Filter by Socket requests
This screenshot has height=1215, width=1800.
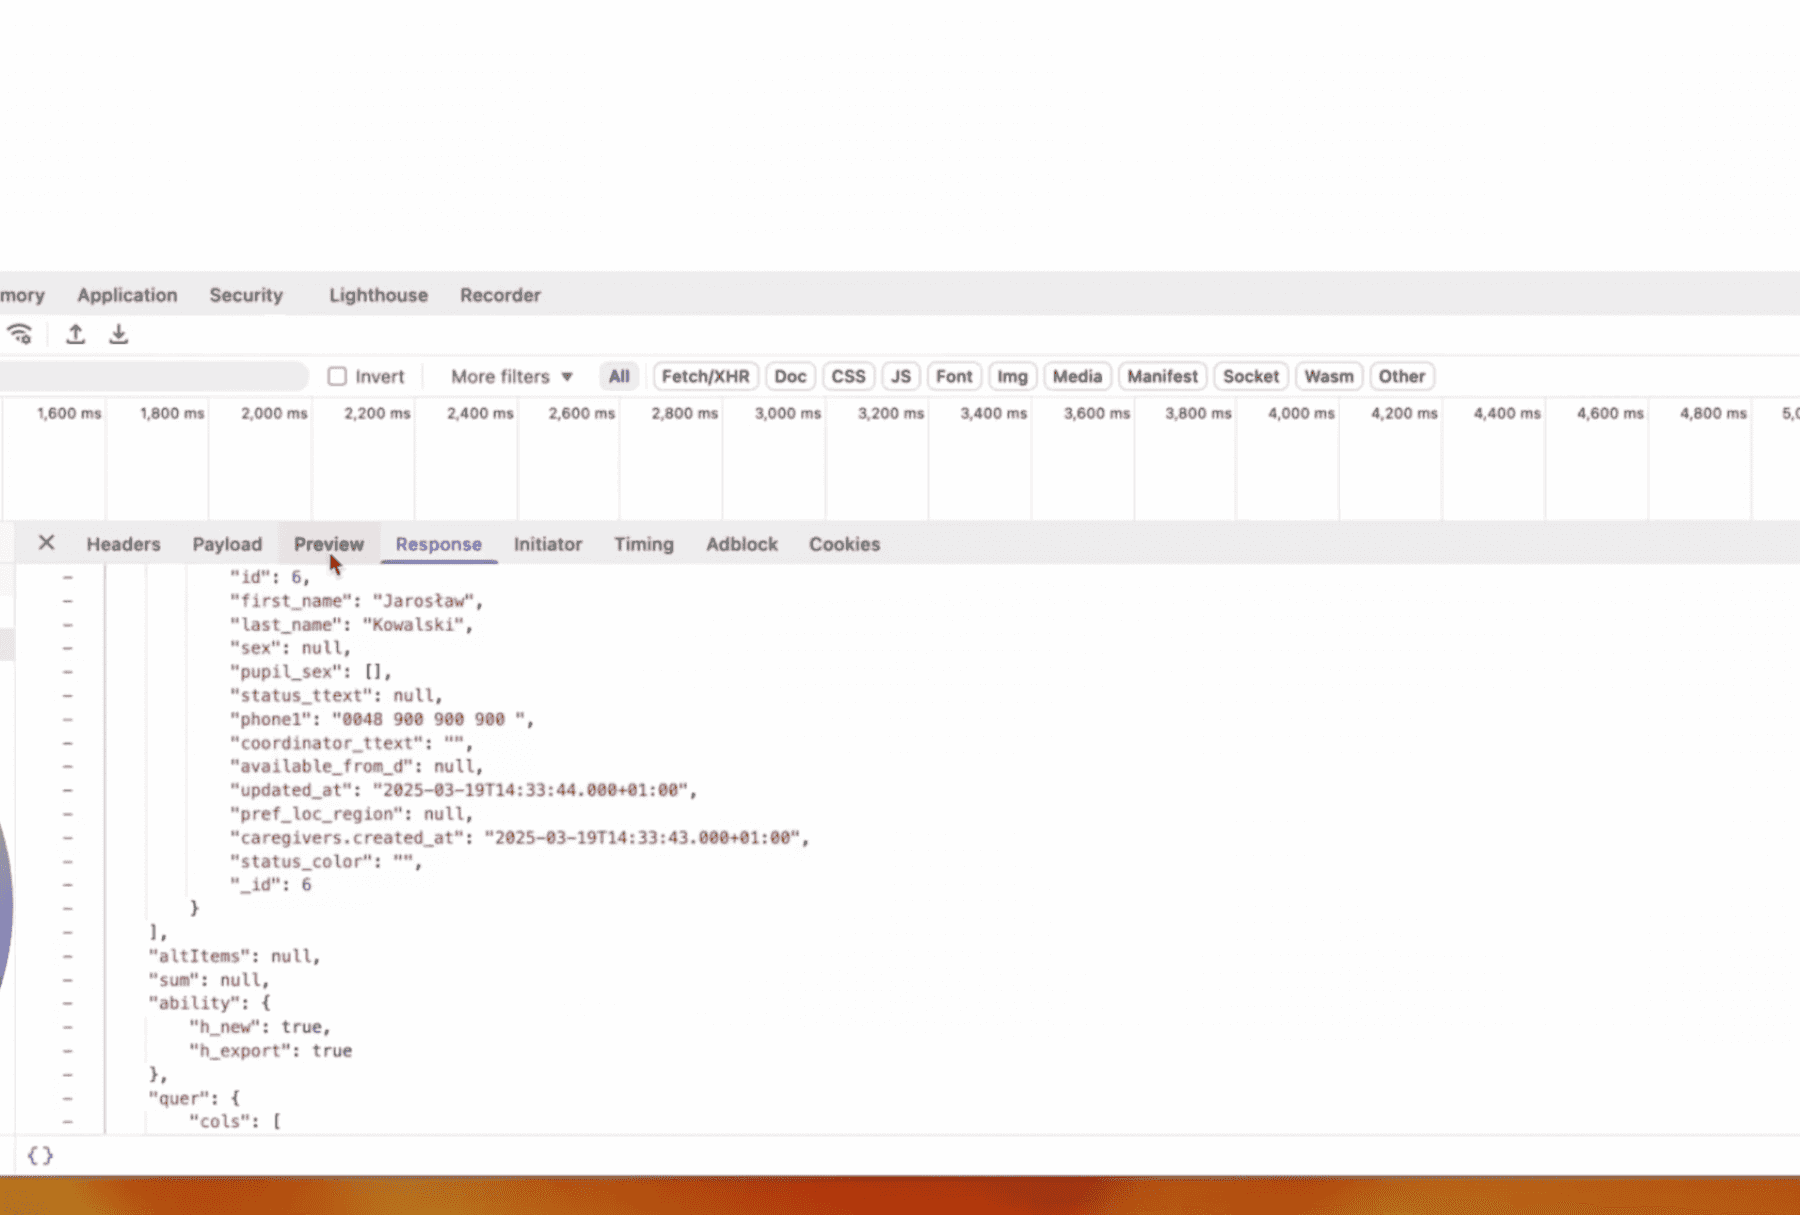coord(1251,376)
